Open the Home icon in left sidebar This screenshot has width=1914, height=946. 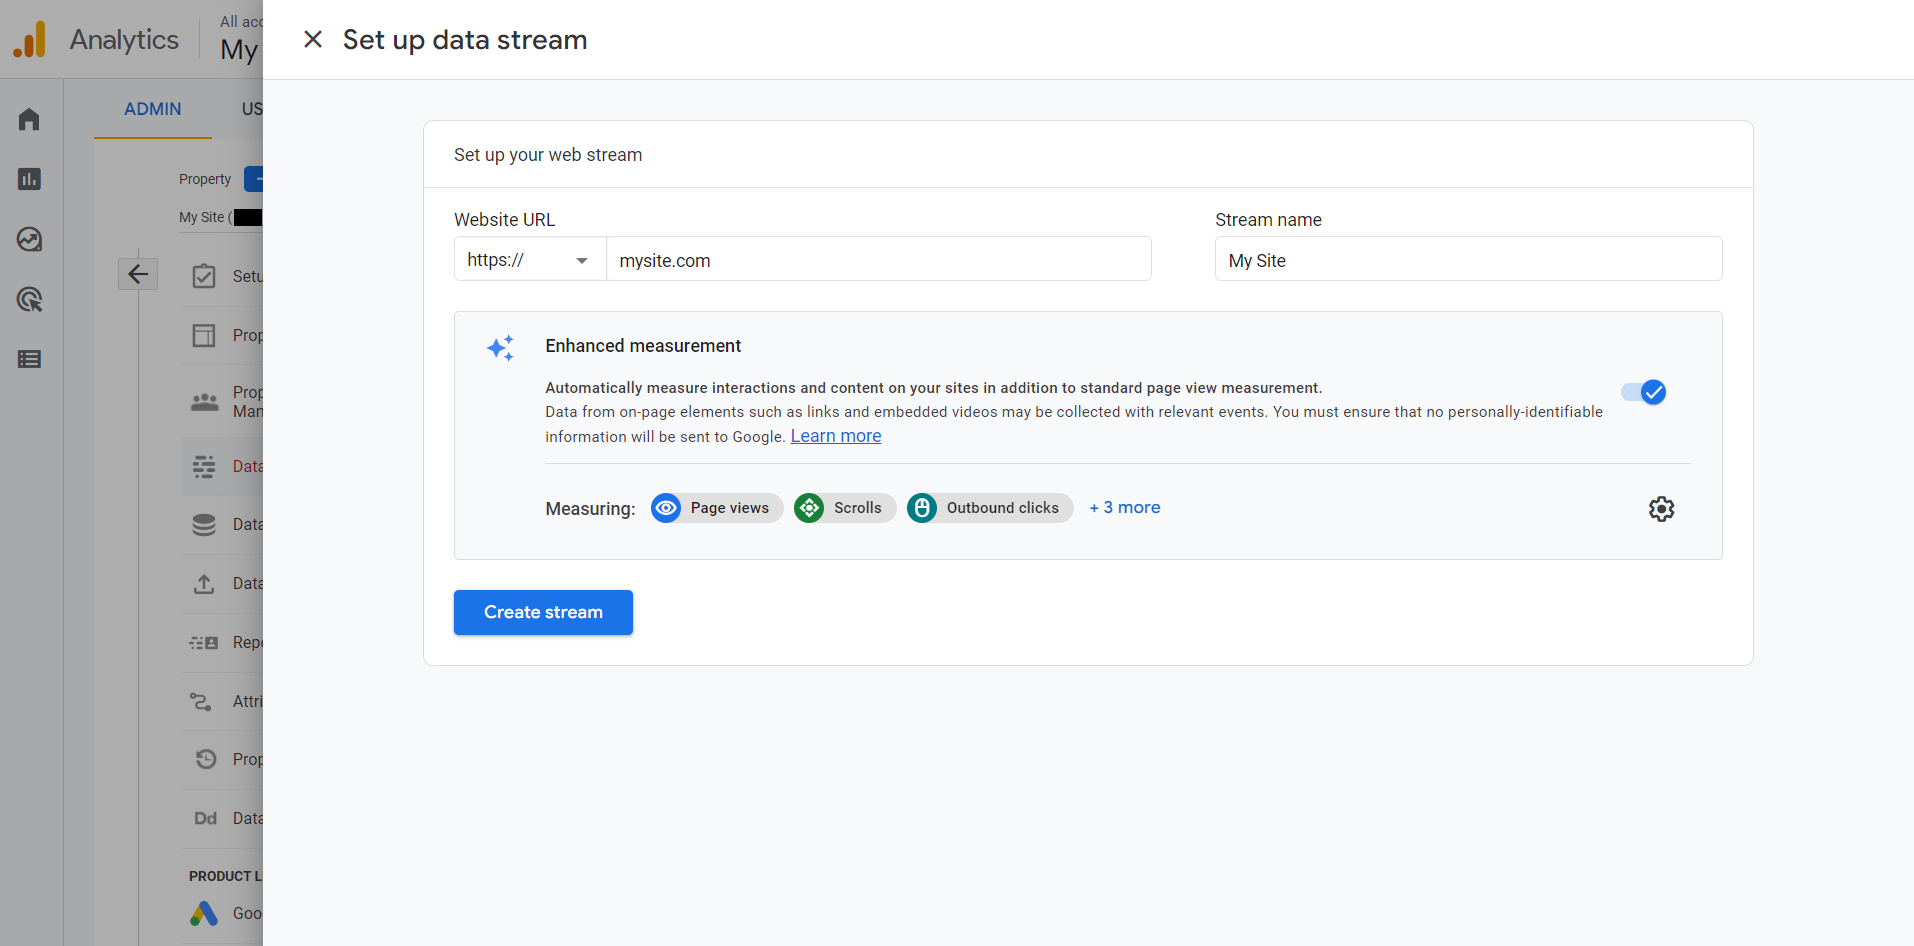29,120
